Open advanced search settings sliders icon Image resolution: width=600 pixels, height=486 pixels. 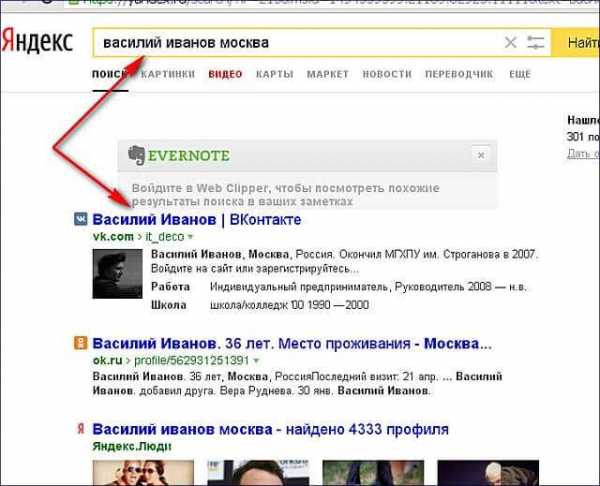[535, 42]
